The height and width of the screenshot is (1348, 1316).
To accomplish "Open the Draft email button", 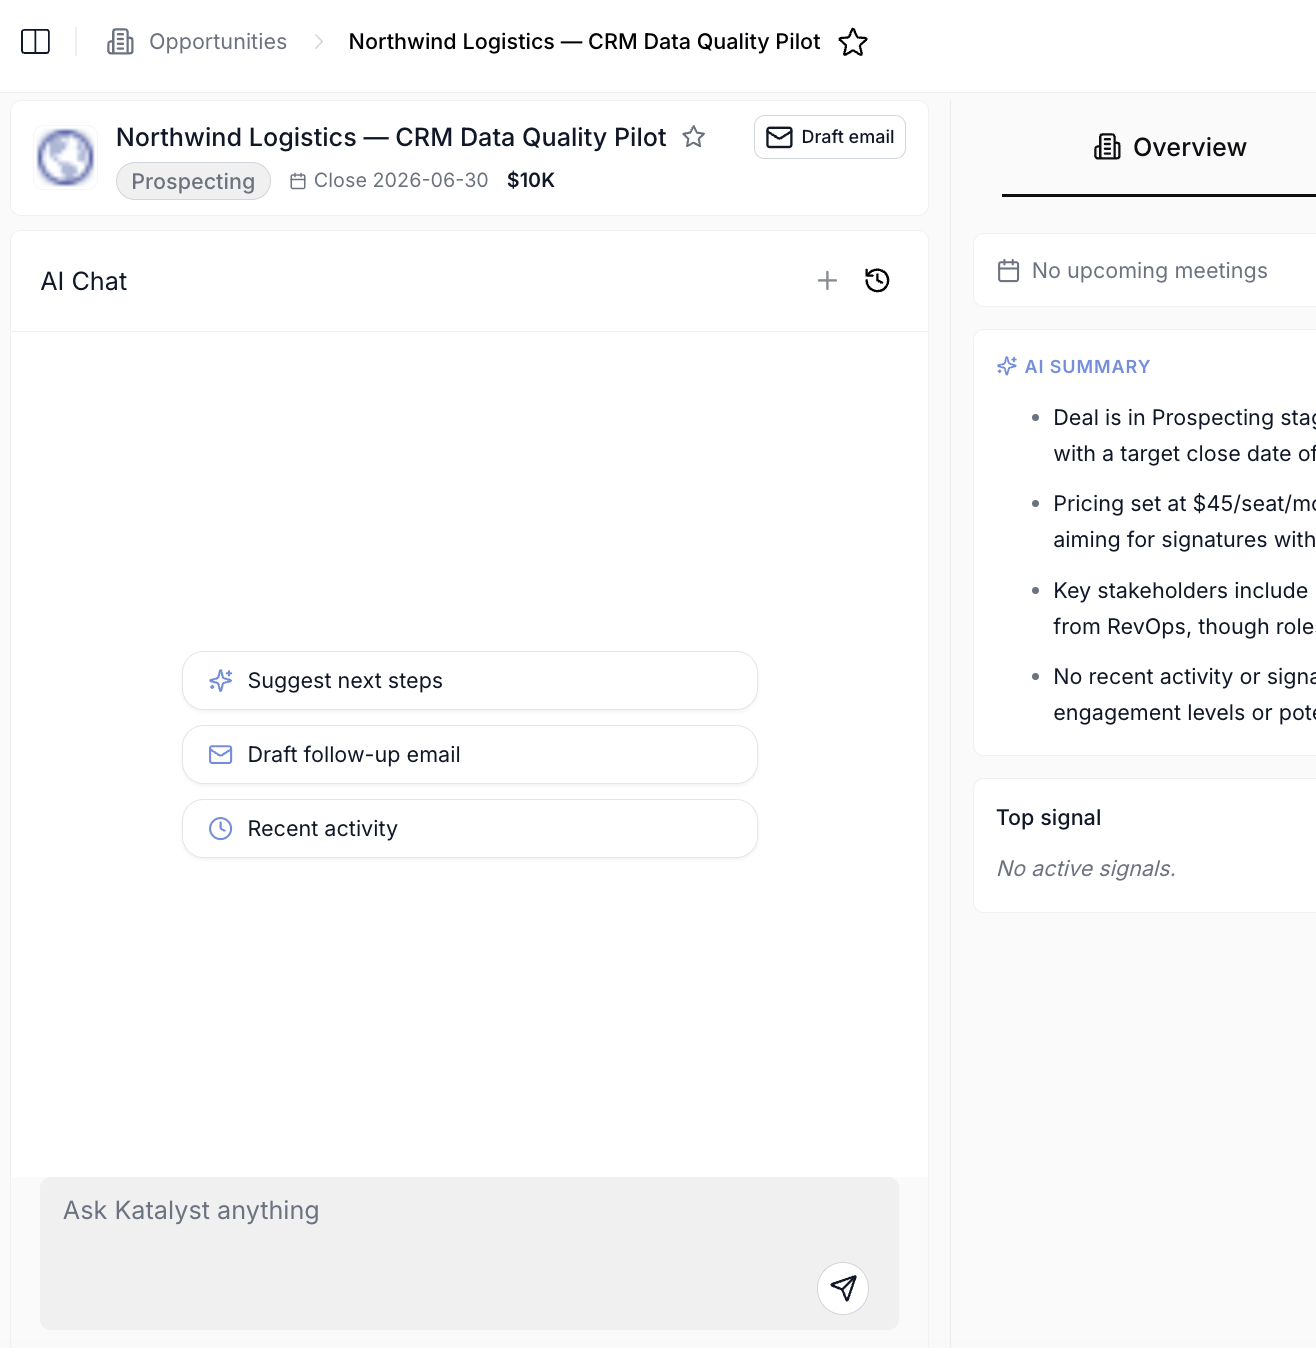I will point(830,137).
